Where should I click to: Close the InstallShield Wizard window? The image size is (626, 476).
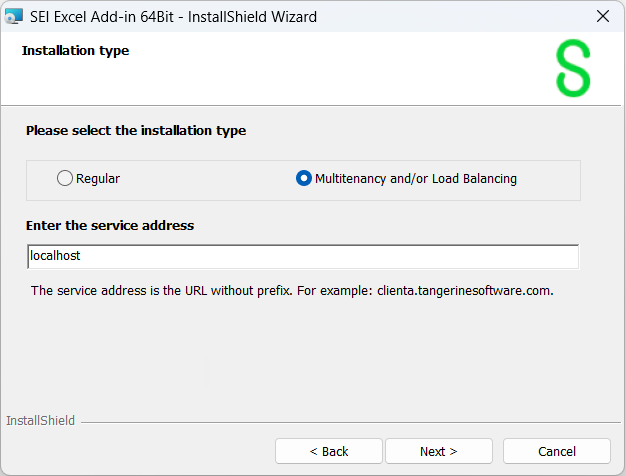pyautogui.click(x=602, y=16)
